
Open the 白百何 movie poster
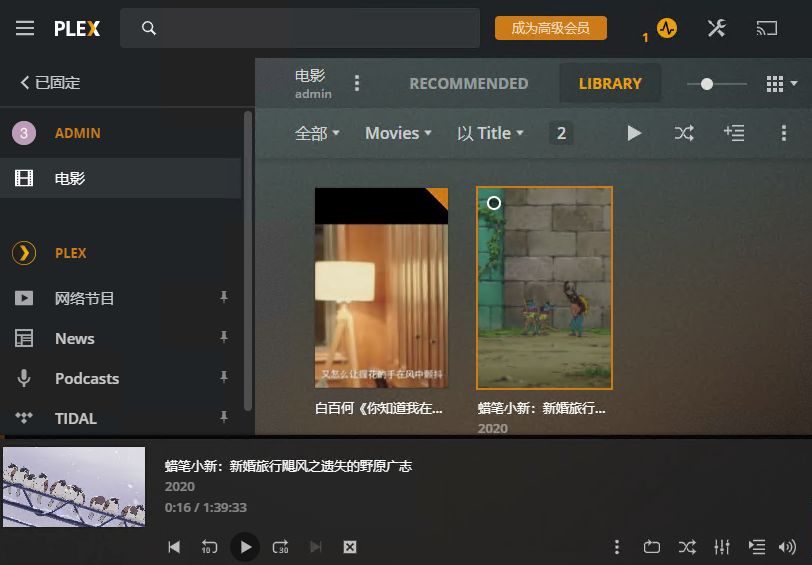click(x=381, y=288)
